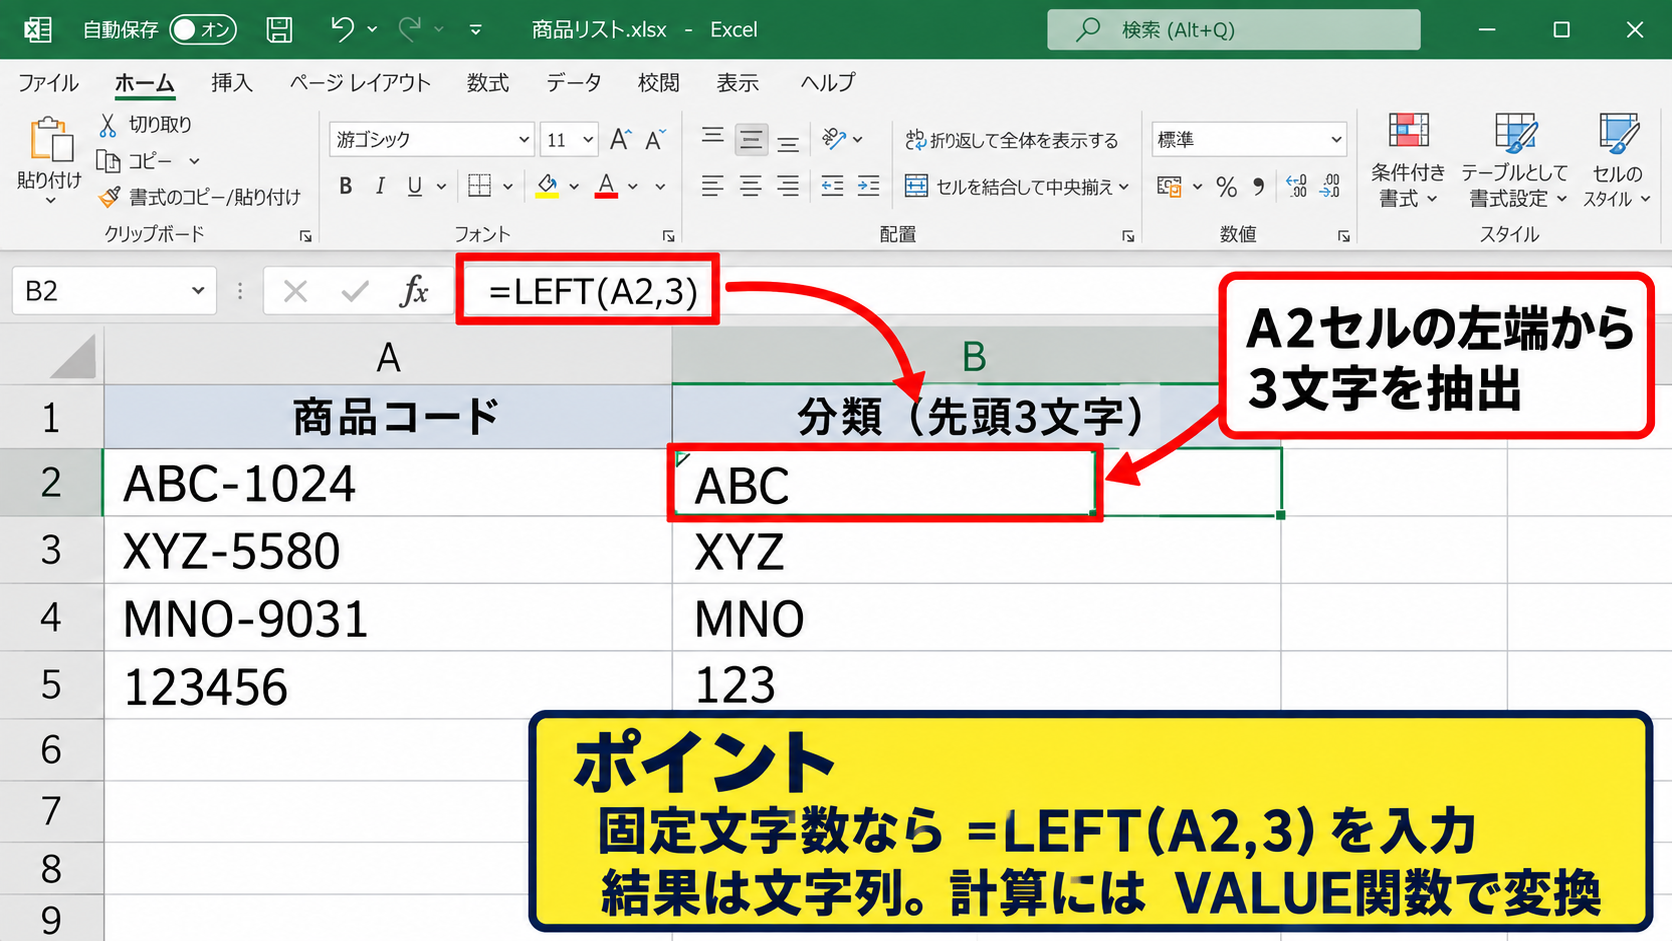Click the fx insert function icon
This screenshot has height=941, width=1672.
413,291
